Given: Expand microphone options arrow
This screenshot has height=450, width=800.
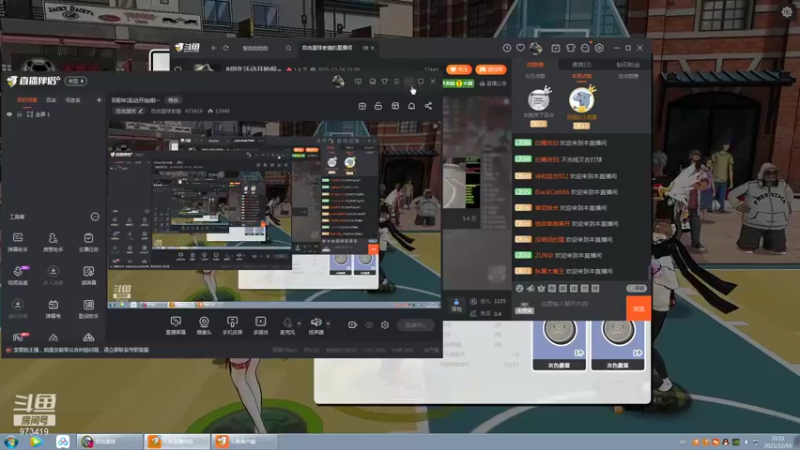Looking at the screenshot, I should (x=299, y=323).
